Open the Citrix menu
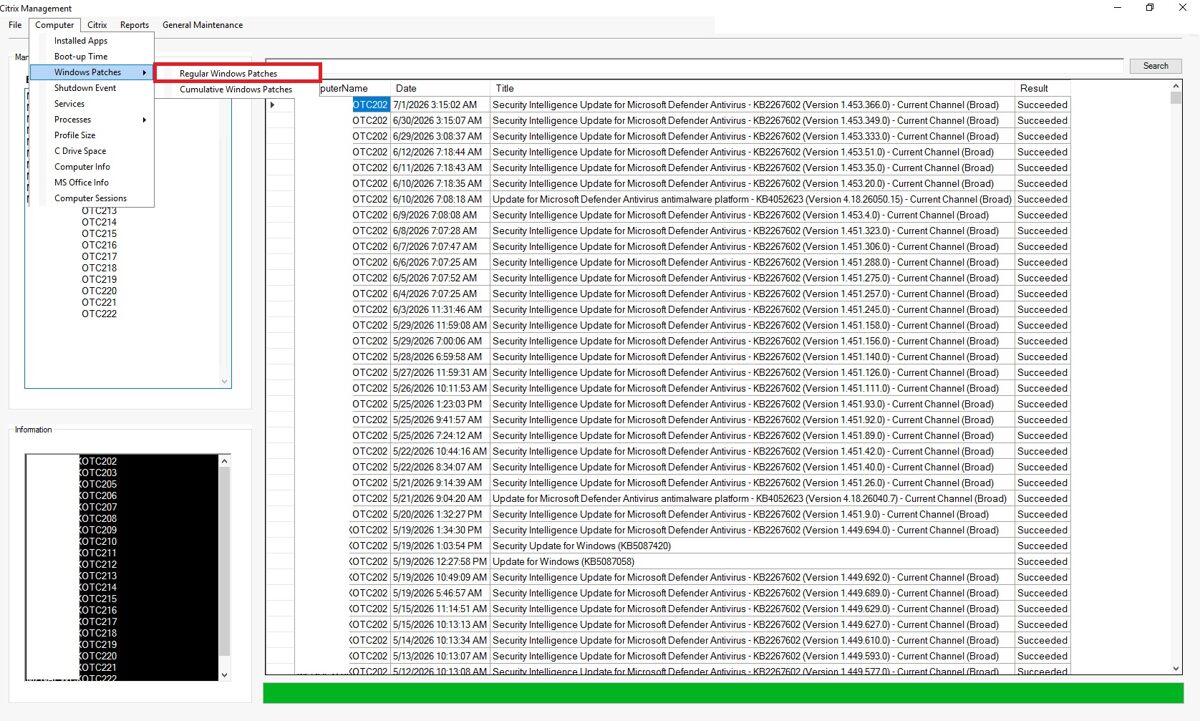 pos(97,25)
